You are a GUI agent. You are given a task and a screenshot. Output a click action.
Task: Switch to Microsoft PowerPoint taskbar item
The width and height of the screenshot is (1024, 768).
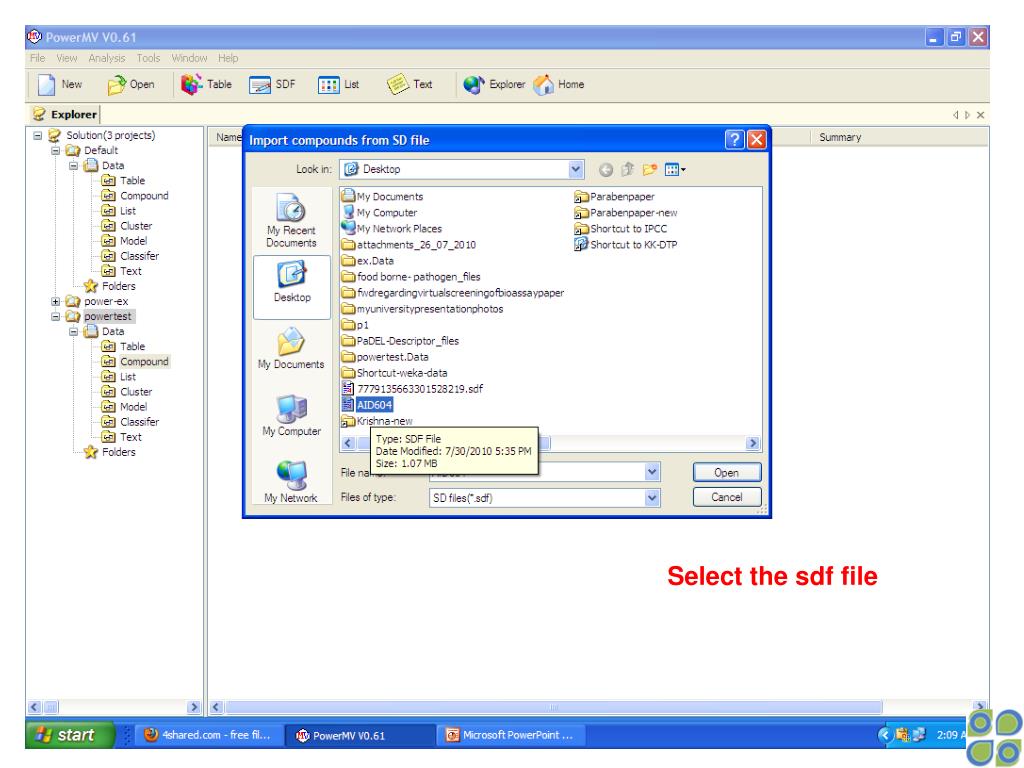pos(511,735)
